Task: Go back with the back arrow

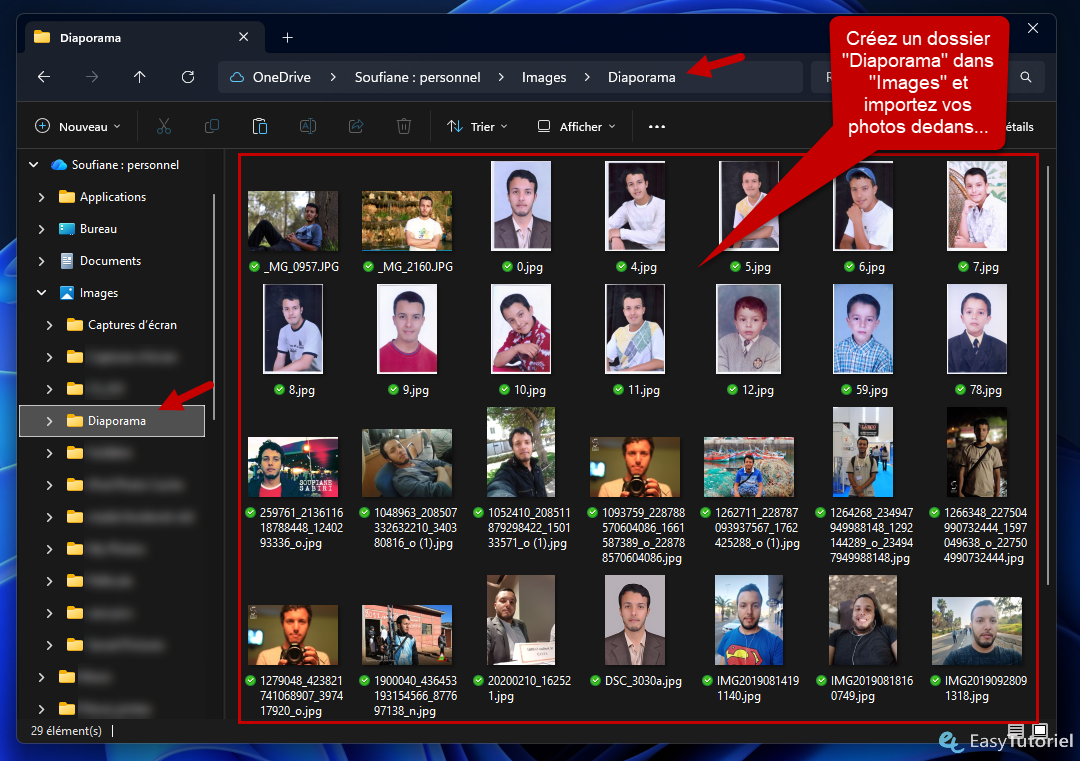Action: coord(44,77)
